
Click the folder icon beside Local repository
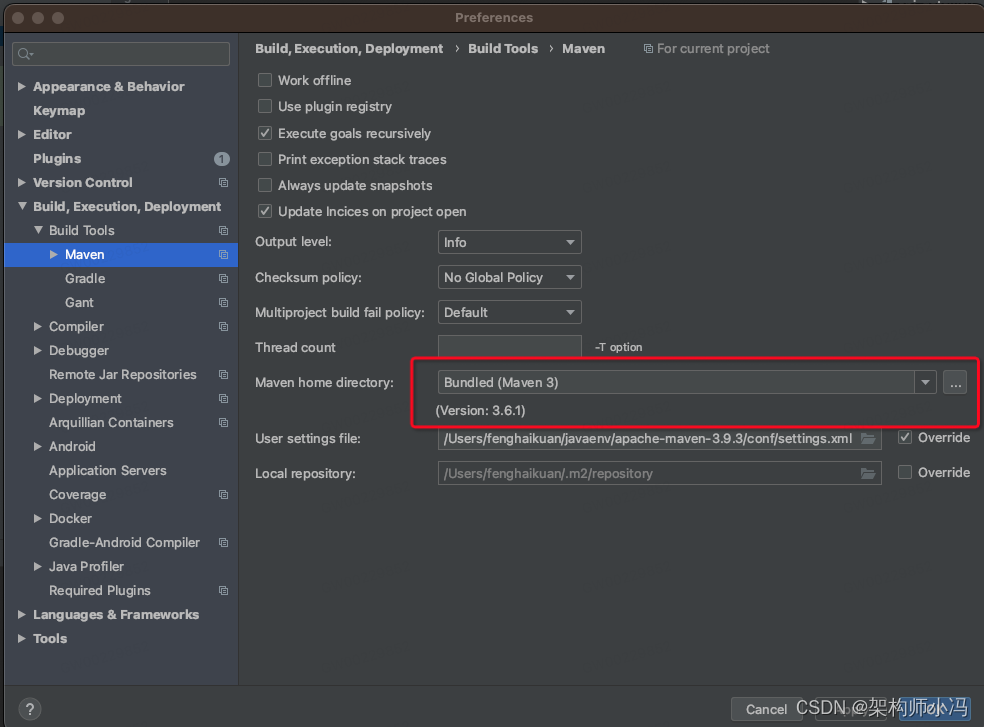(x=868, y=473)
